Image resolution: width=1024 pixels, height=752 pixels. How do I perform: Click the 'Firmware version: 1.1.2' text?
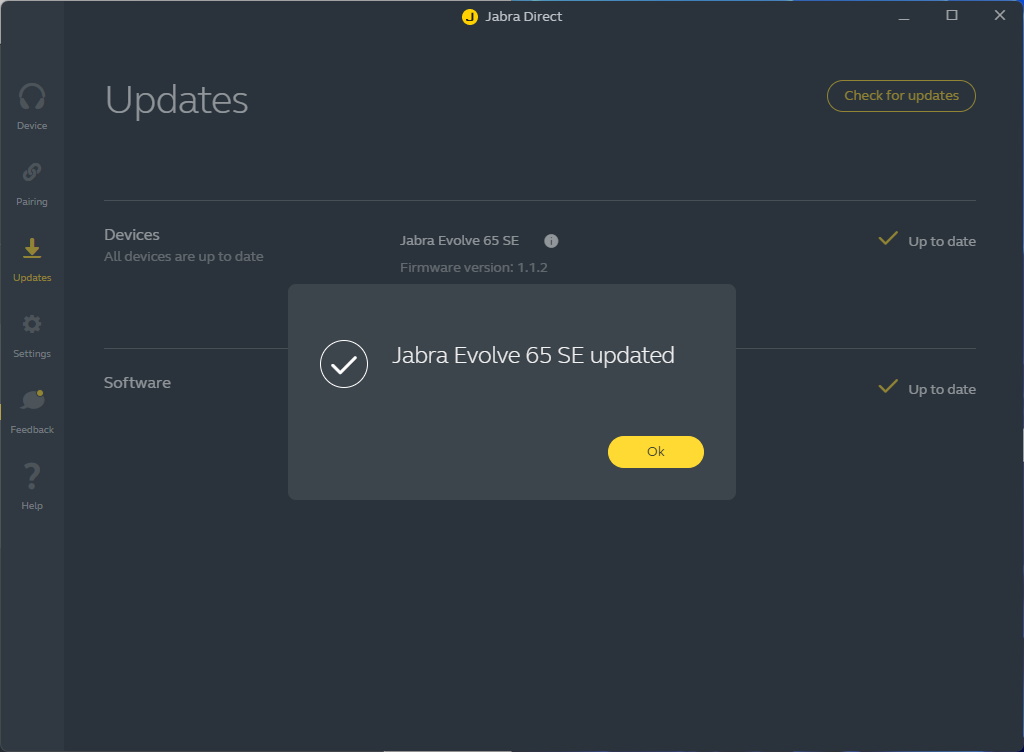point(473,268)
